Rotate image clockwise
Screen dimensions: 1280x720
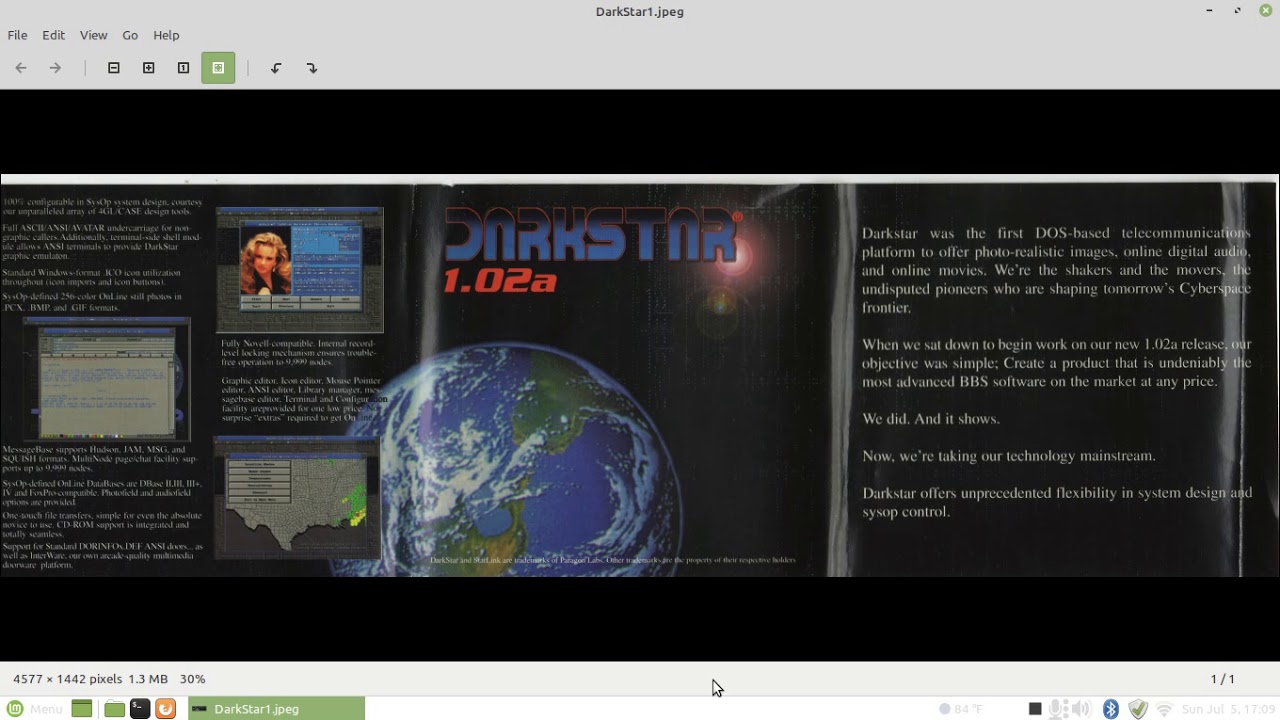click(x=311, y=68)
